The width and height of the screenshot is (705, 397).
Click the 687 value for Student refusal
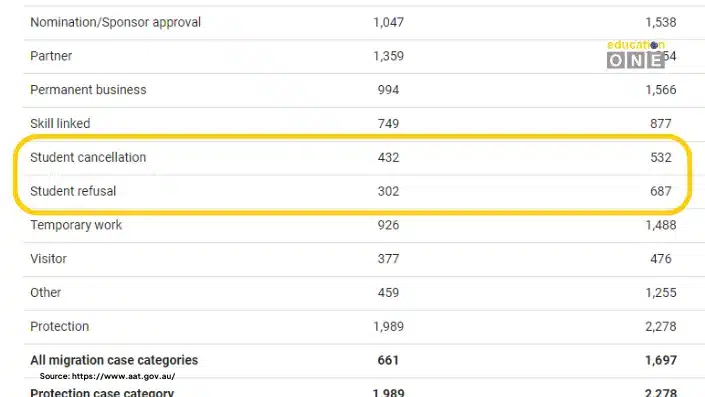(x=660, y=191)
